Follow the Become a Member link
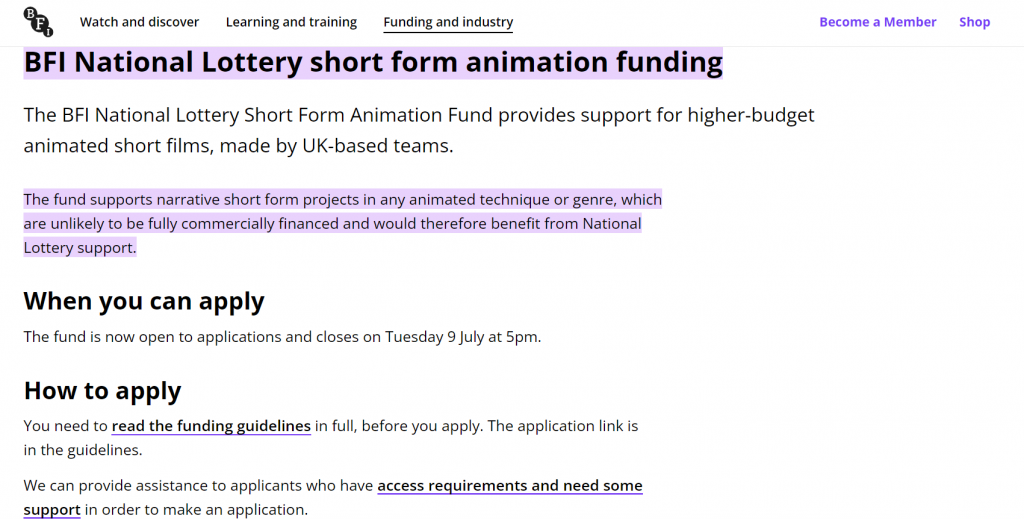 [x=878, y=22]
